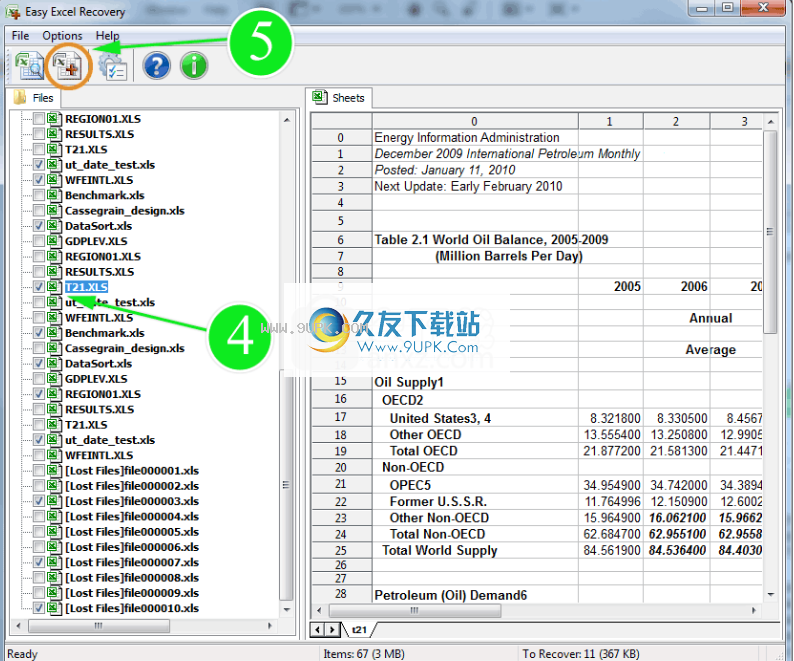
Task: Check the [Lost Files]file000009.xls checkbox
Action: pos(39,593)
